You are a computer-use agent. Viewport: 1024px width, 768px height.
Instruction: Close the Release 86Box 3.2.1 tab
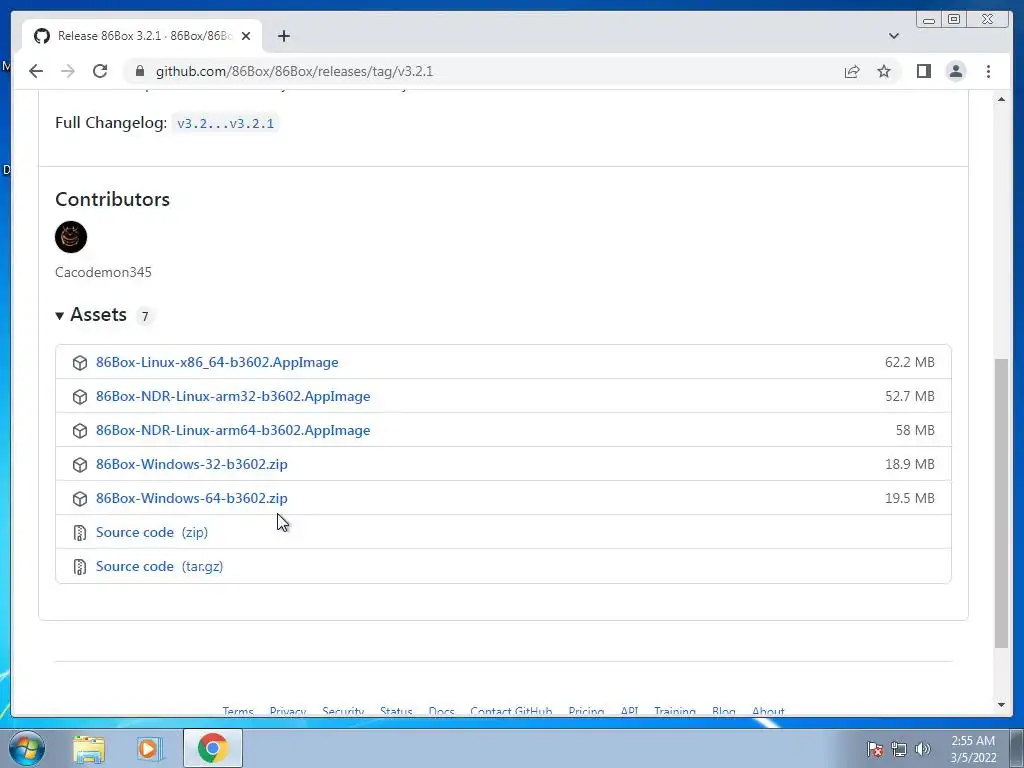pyautogui.click(x=246, y=36)
